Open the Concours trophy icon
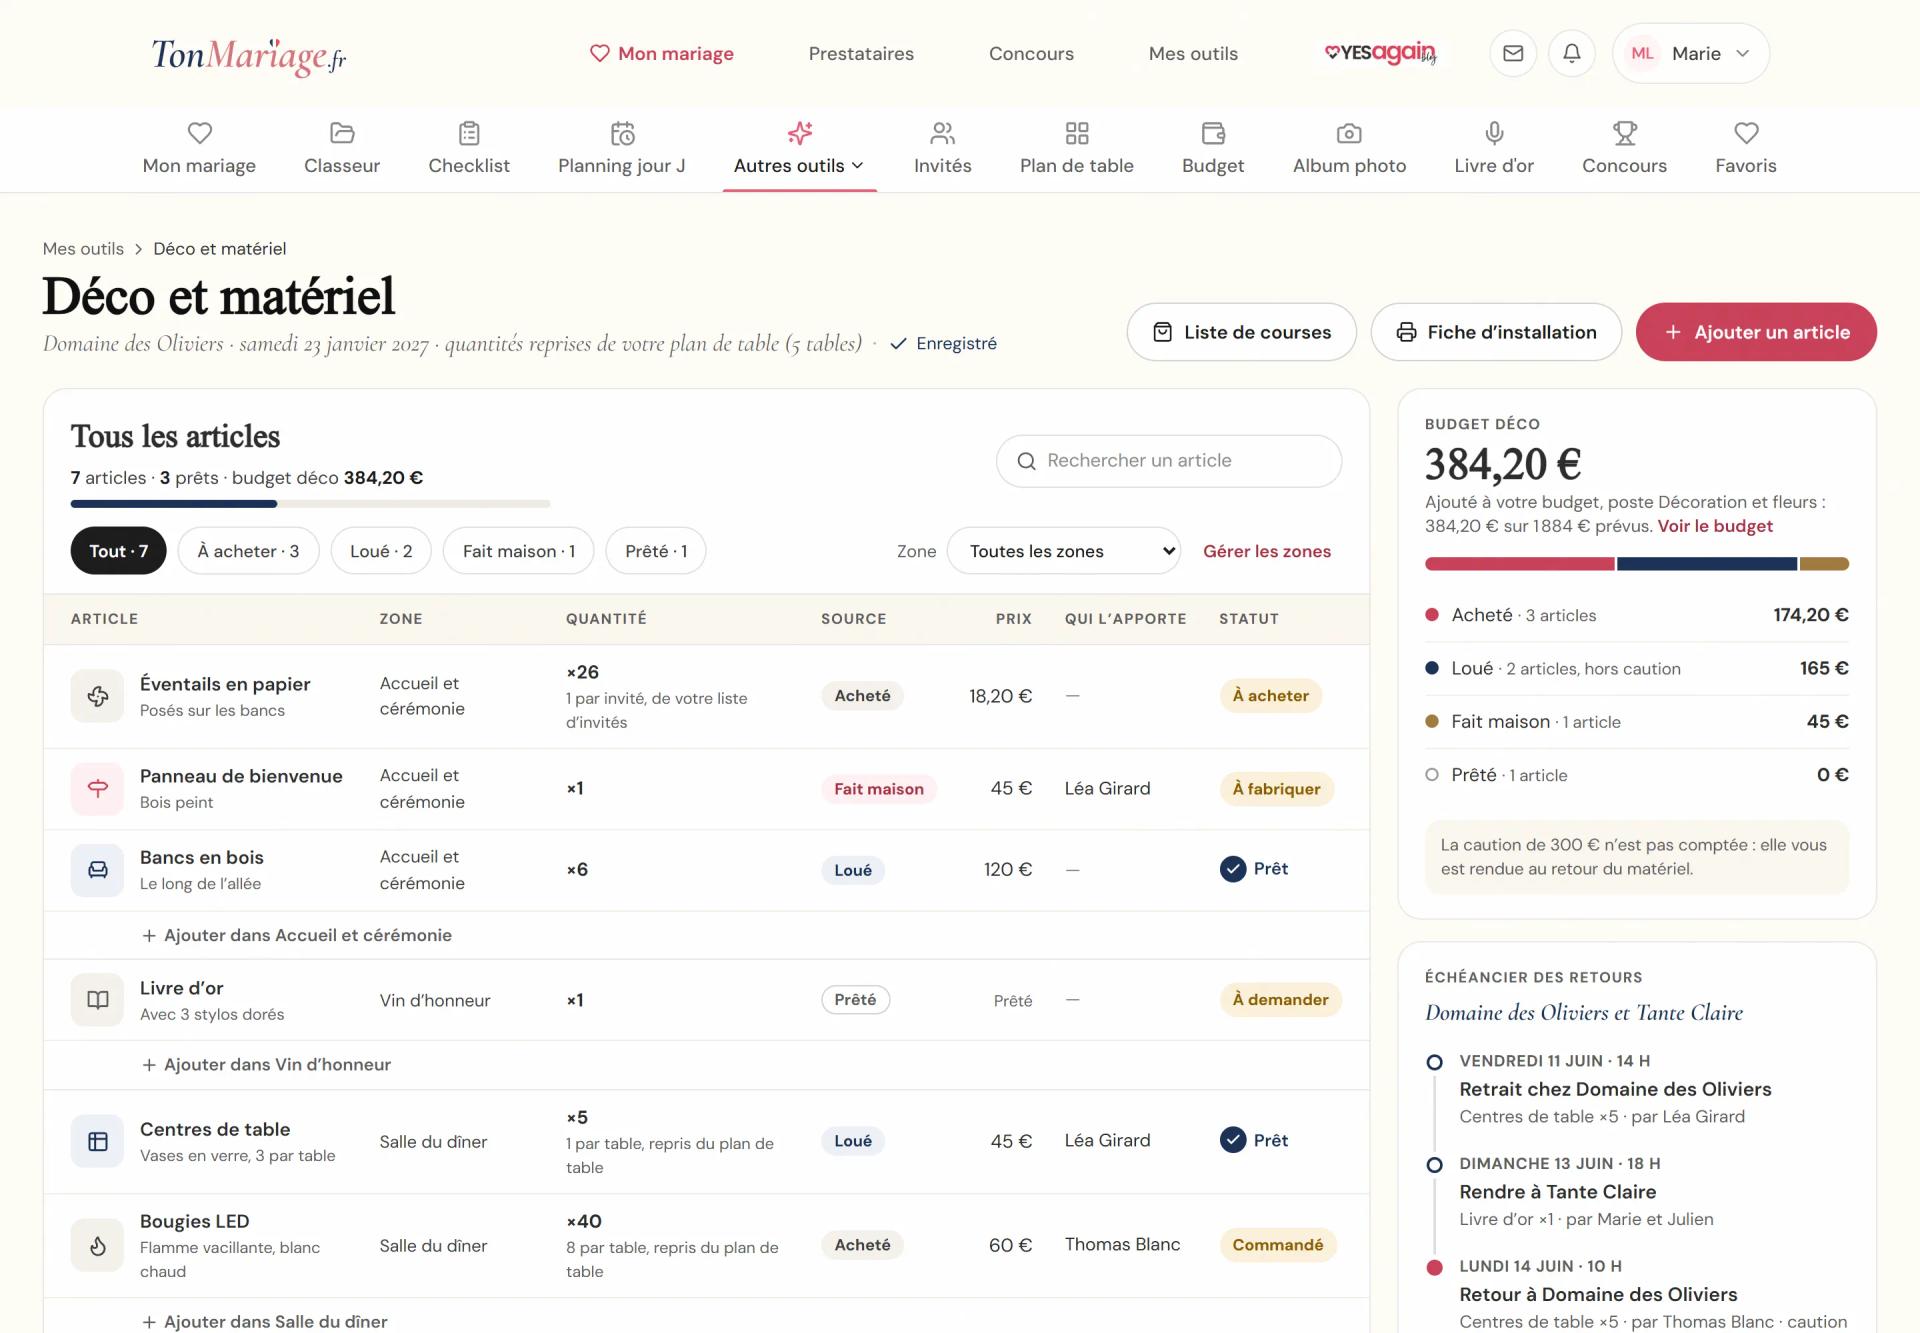1920x1333 pixels. tap(1625, 133)
